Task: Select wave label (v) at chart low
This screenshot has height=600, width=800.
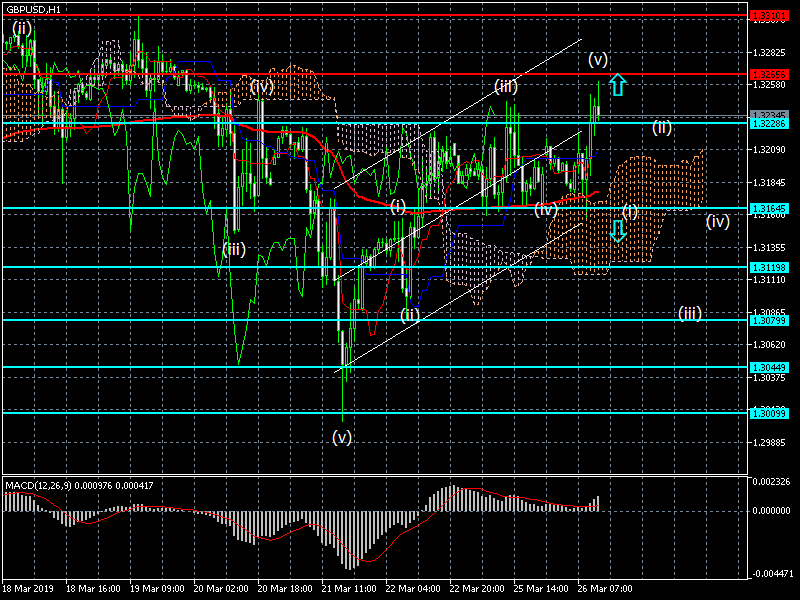Action: pos(342,437)
